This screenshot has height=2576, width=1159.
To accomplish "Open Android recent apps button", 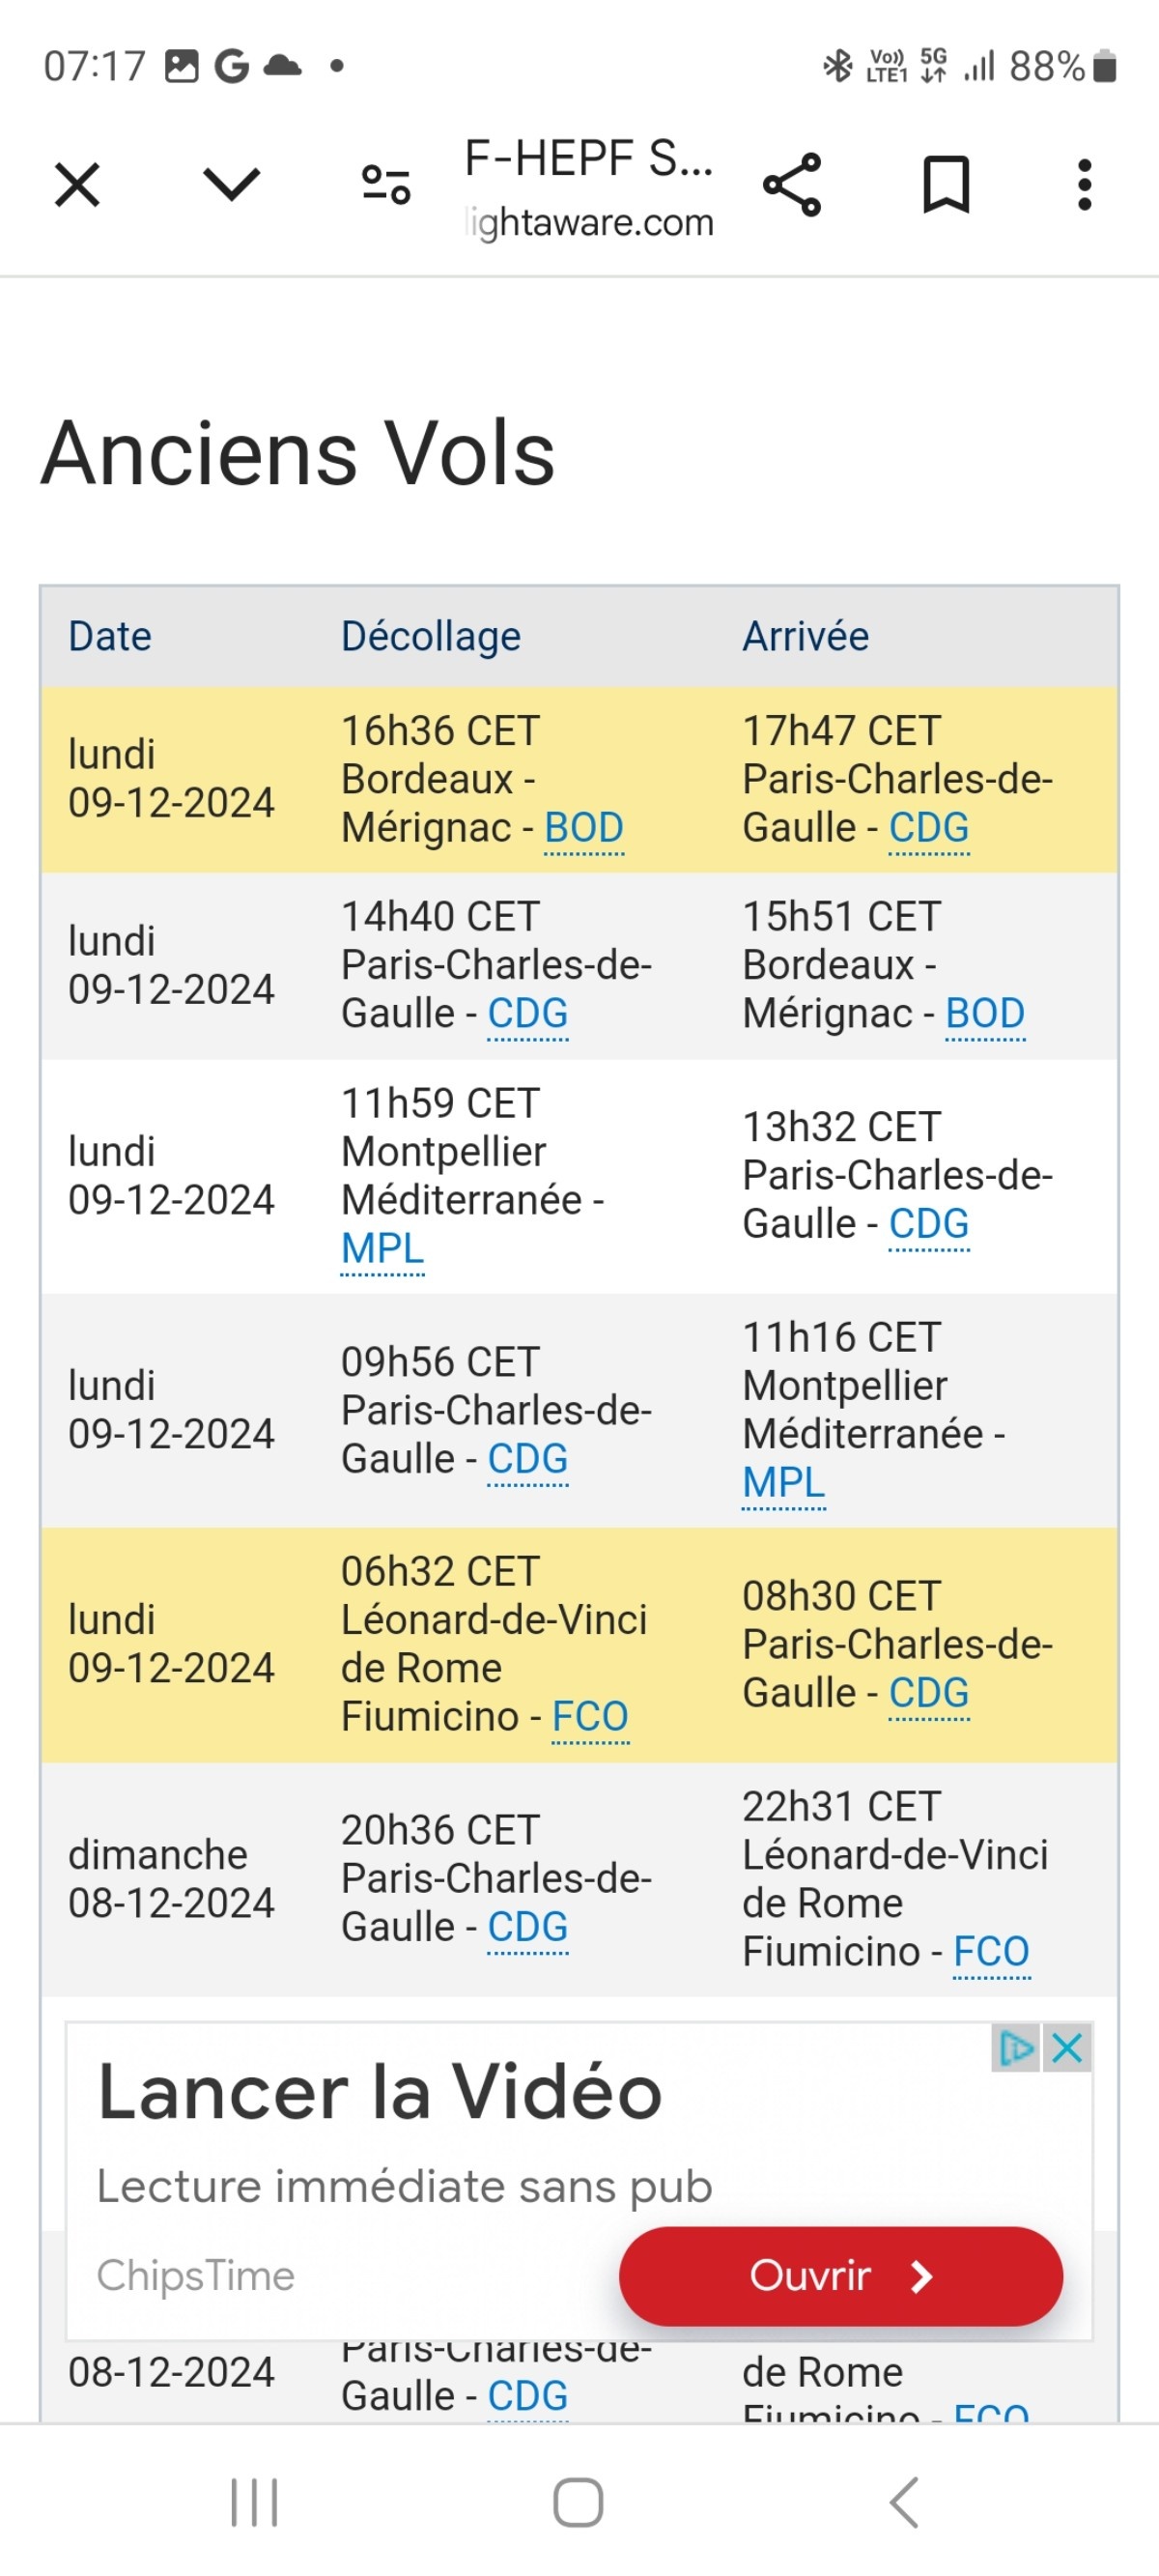I will point(254,2503).
